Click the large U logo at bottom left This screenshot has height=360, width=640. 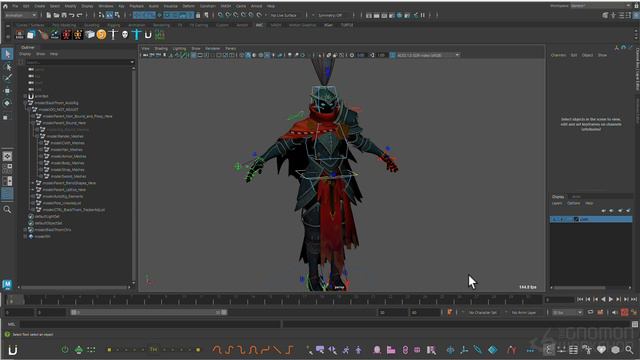(13, 350)
